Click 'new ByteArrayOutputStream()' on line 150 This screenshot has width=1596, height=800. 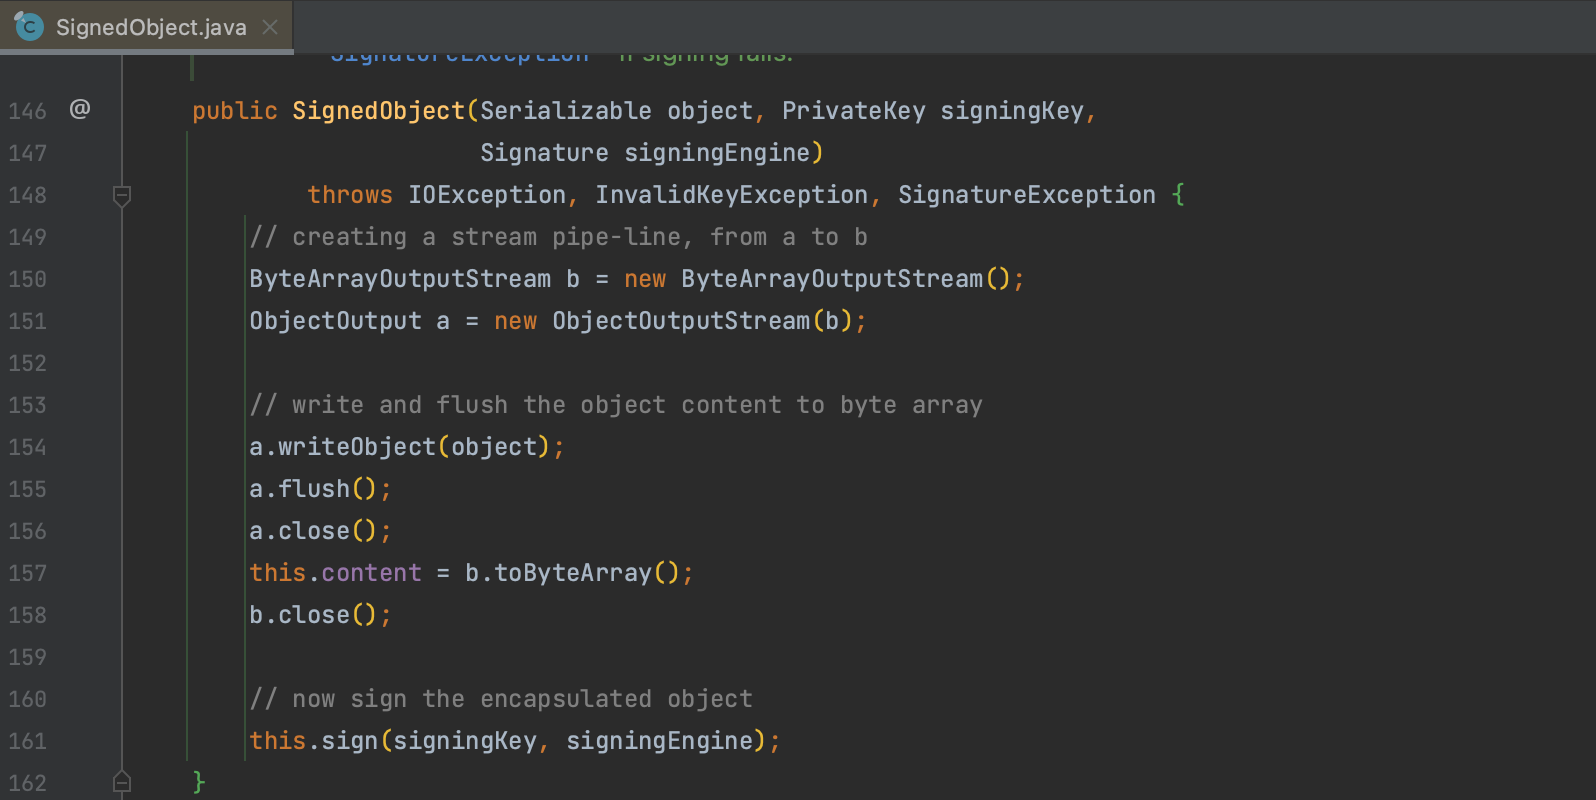pos(817,279)
